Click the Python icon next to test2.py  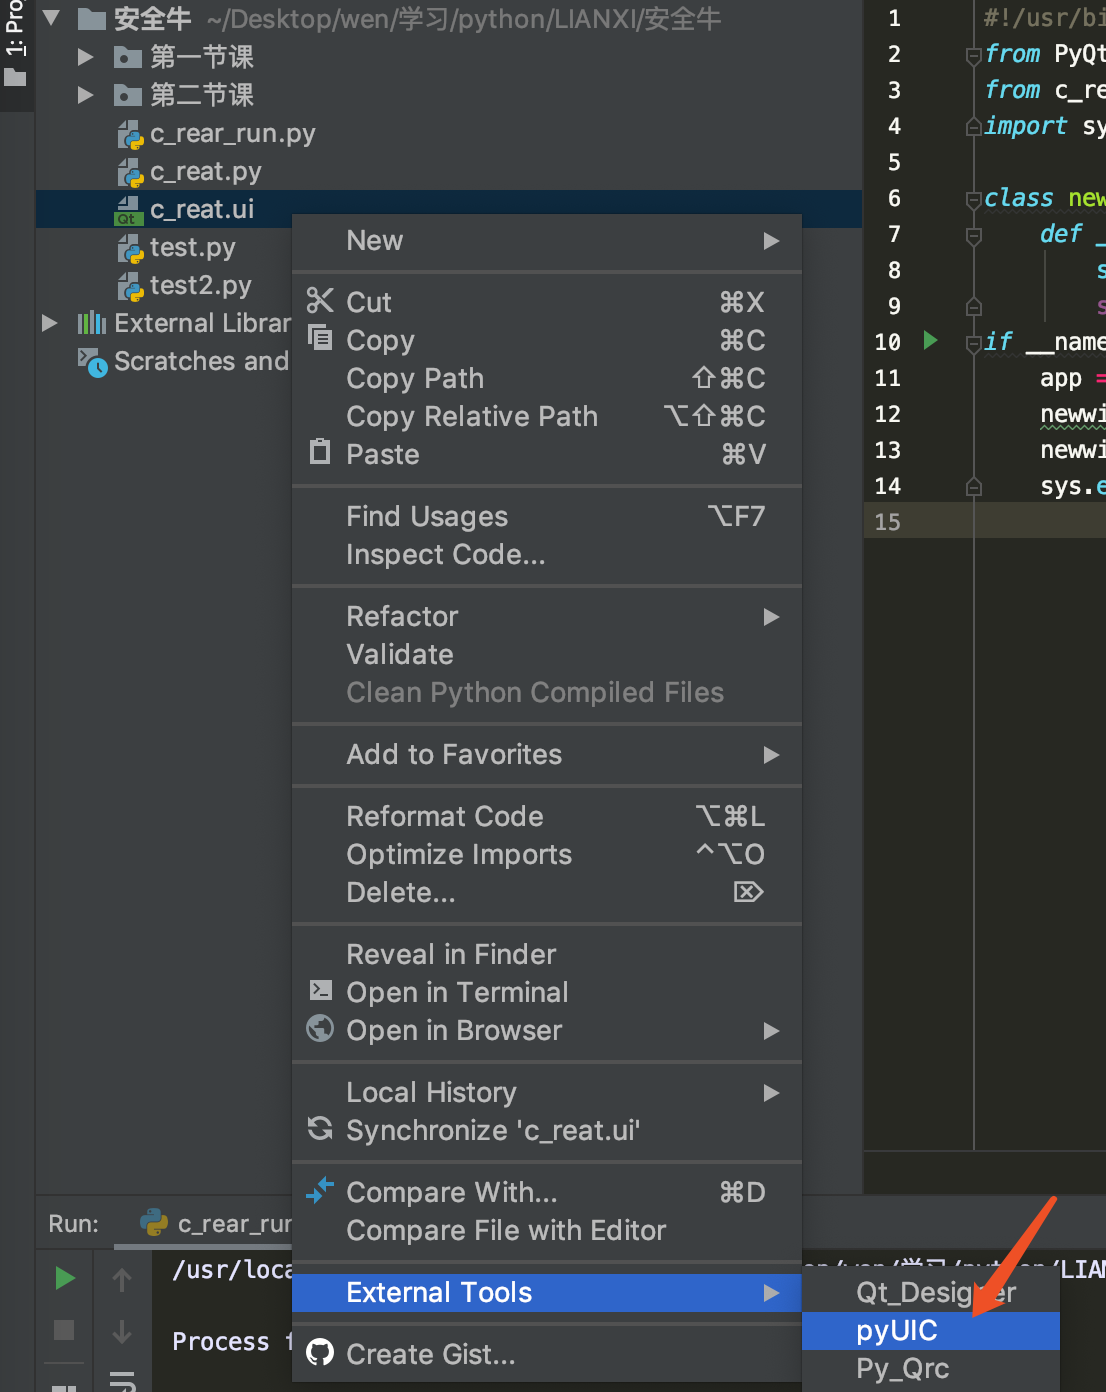click(x=131, y=285)
